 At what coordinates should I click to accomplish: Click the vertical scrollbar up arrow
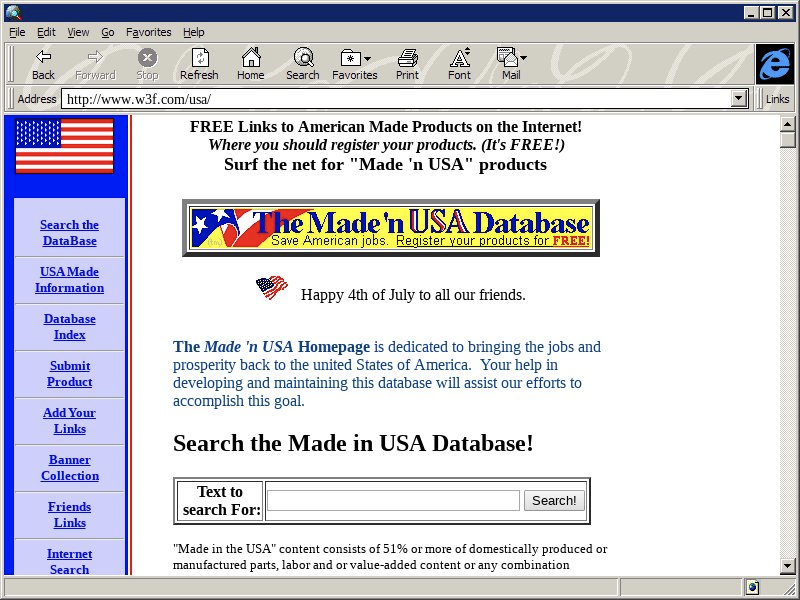click(788, 123)
